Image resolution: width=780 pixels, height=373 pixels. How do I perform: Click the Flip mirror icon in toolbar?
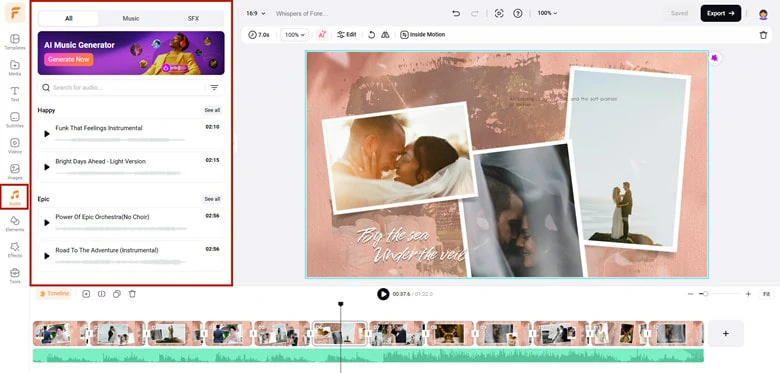coord(385,35)
